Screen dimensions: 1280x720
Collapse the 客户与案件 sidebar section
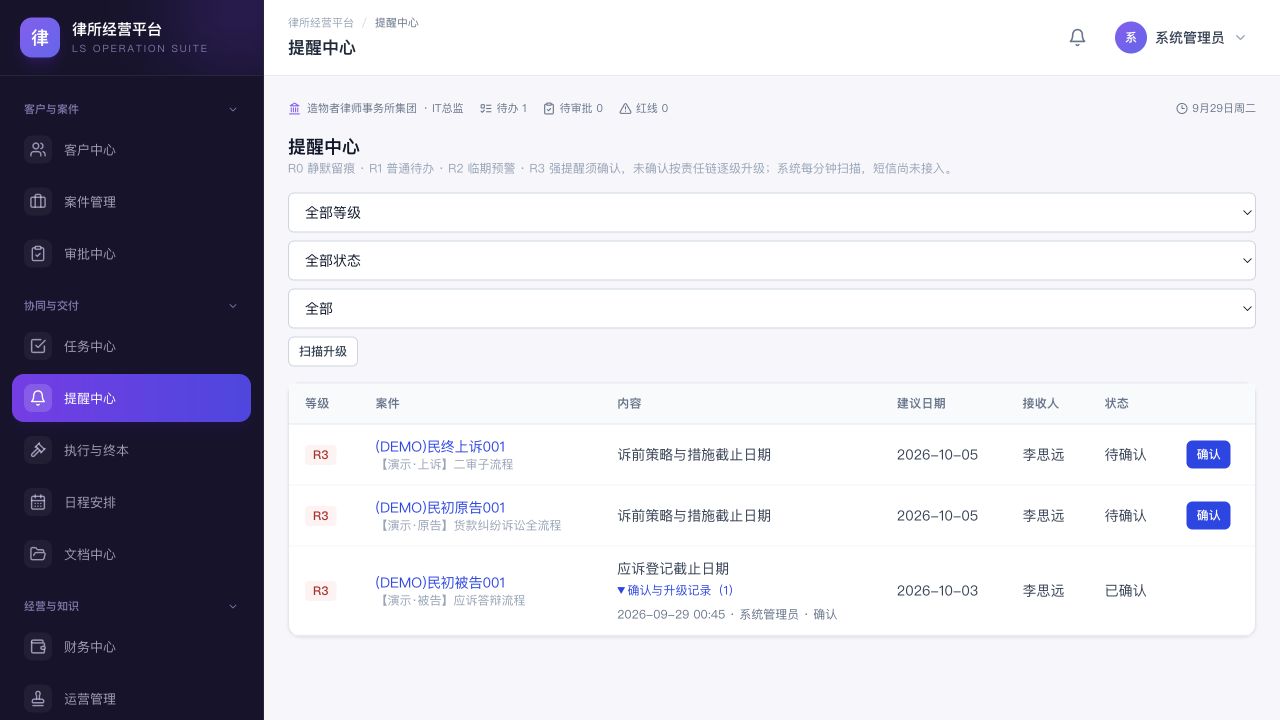(233, 109)
